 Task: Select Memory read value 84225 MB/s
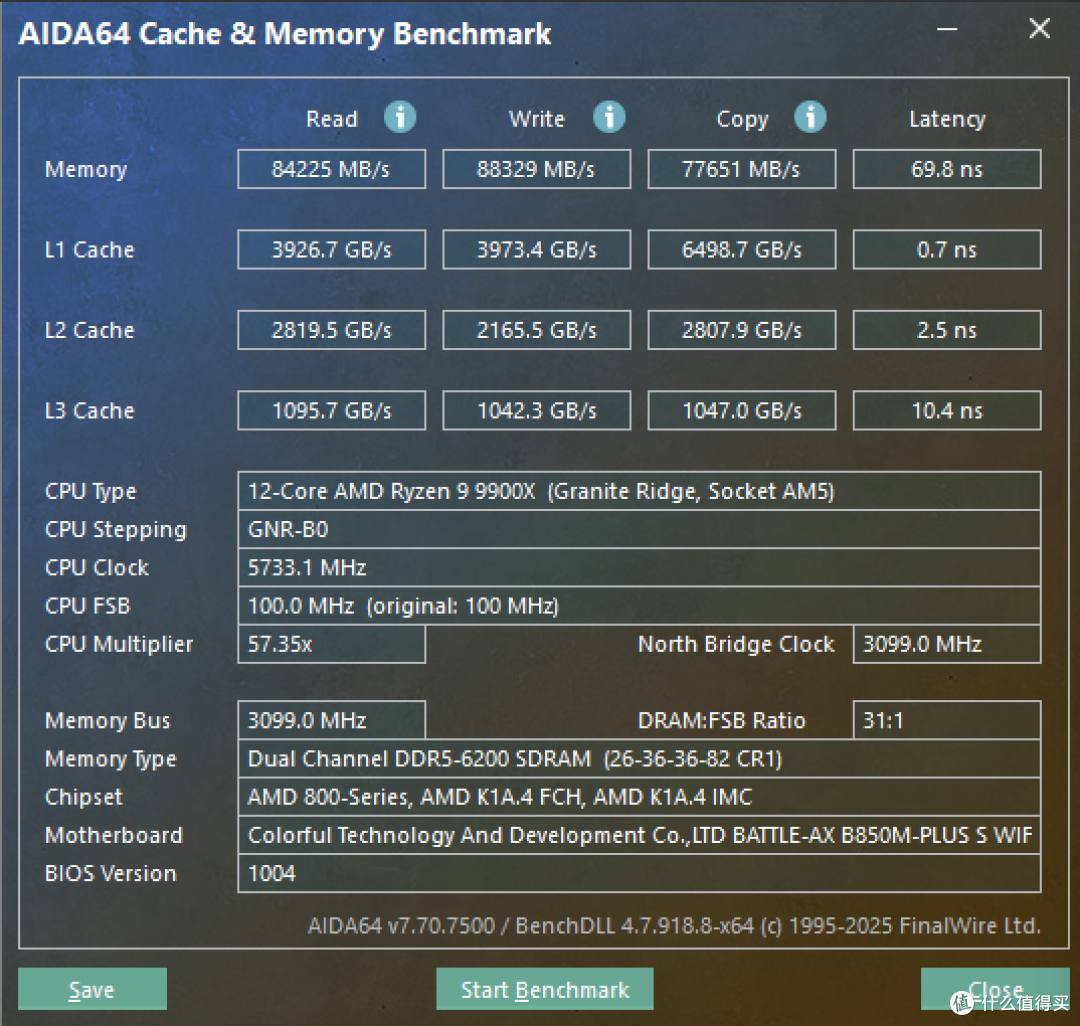pyautogui.click(x=331, y=169)
